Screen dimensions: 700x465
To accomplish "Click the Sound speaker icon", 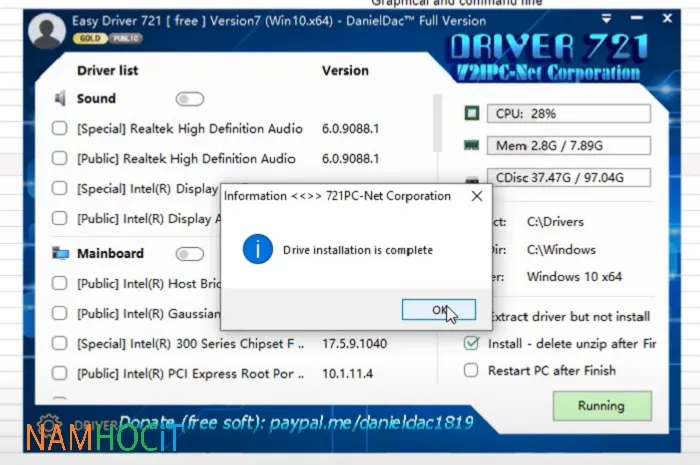I will click(60, 99).
